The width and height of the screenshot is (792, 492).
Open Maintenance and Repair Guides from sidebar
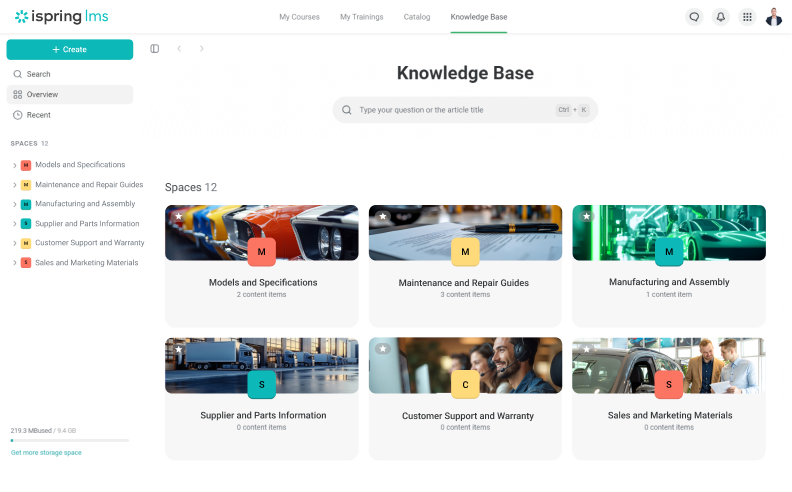click(x=89, y=184)
